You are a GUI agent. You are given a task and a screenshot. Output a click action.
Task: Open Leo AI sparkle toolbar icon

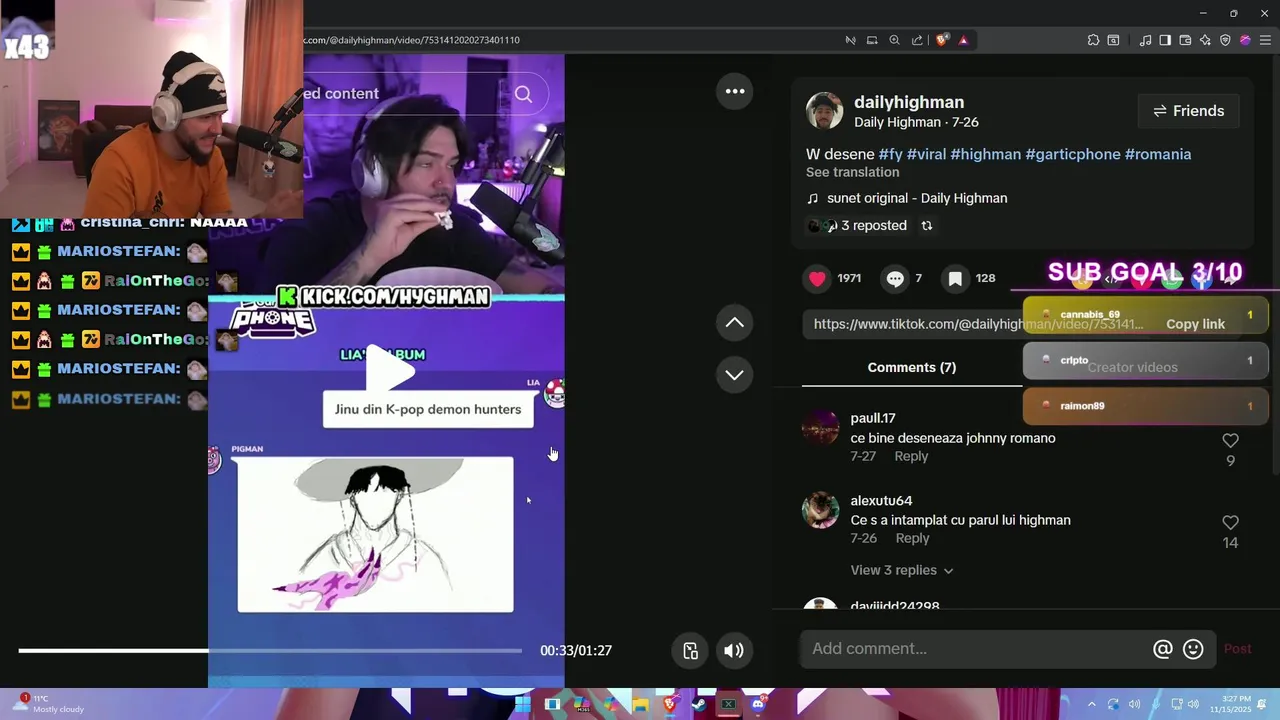(1205, 40)
